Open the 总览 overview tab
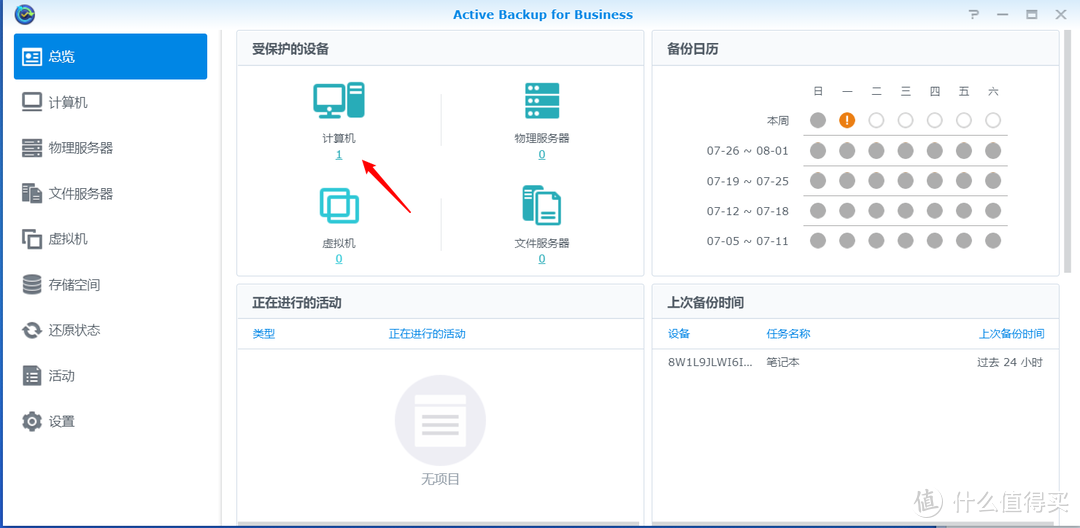Image resolution: width=1080 pixels, height=528 pixels. (110, 56)
